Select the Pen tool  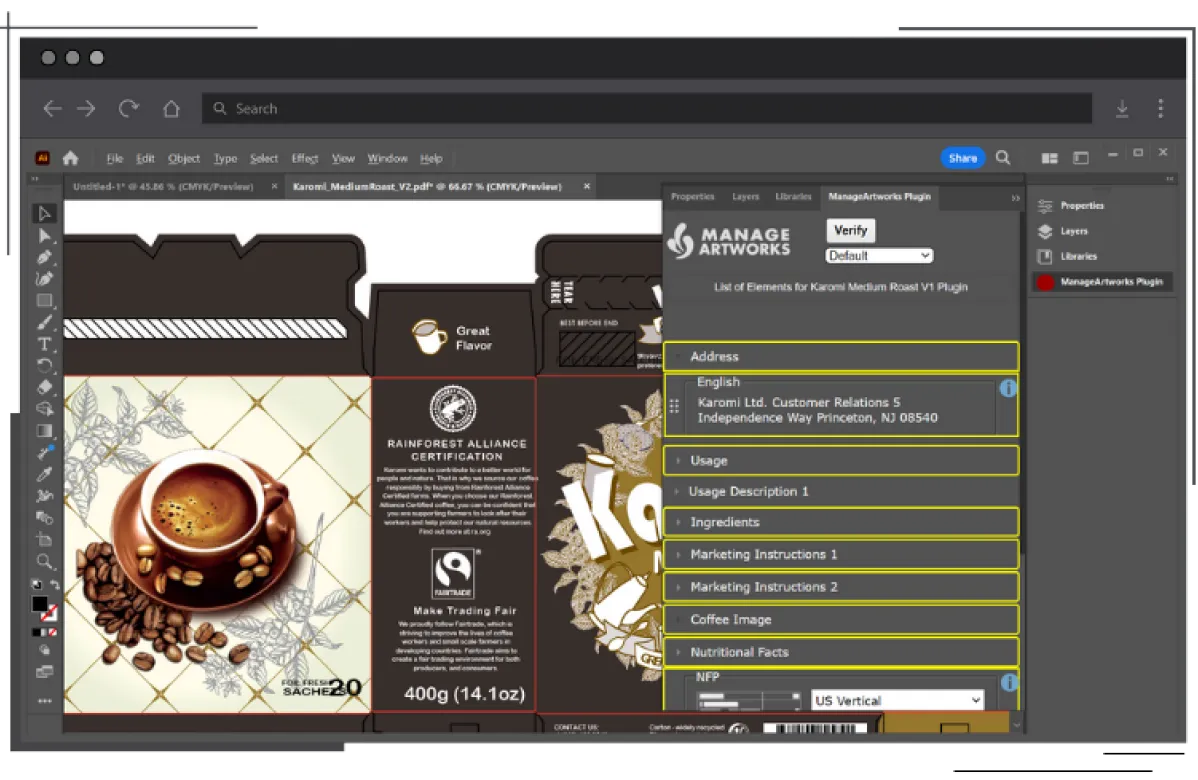(x=44, y=257)
